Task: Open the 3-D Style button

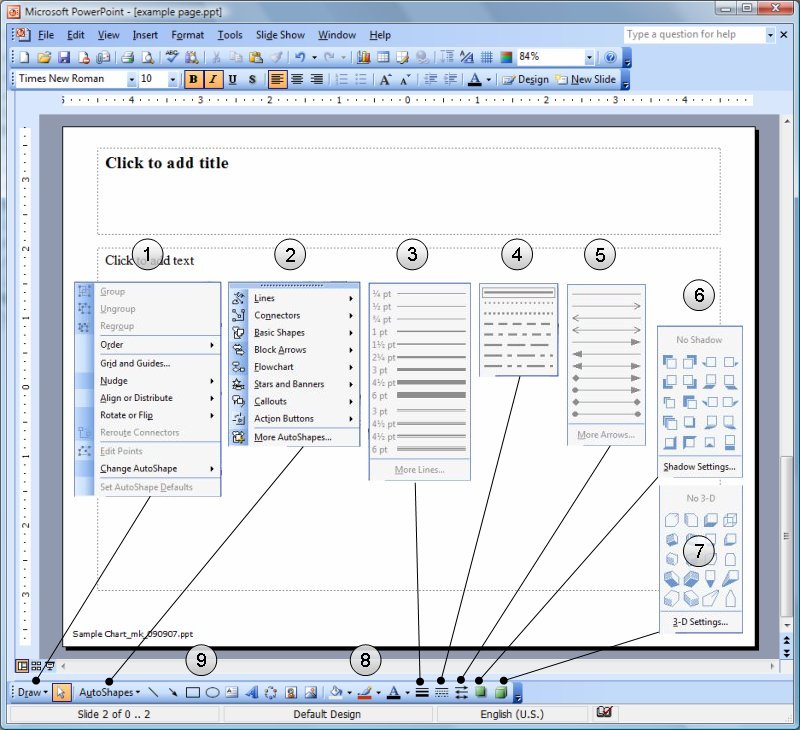Action: [x=500, y=692]
